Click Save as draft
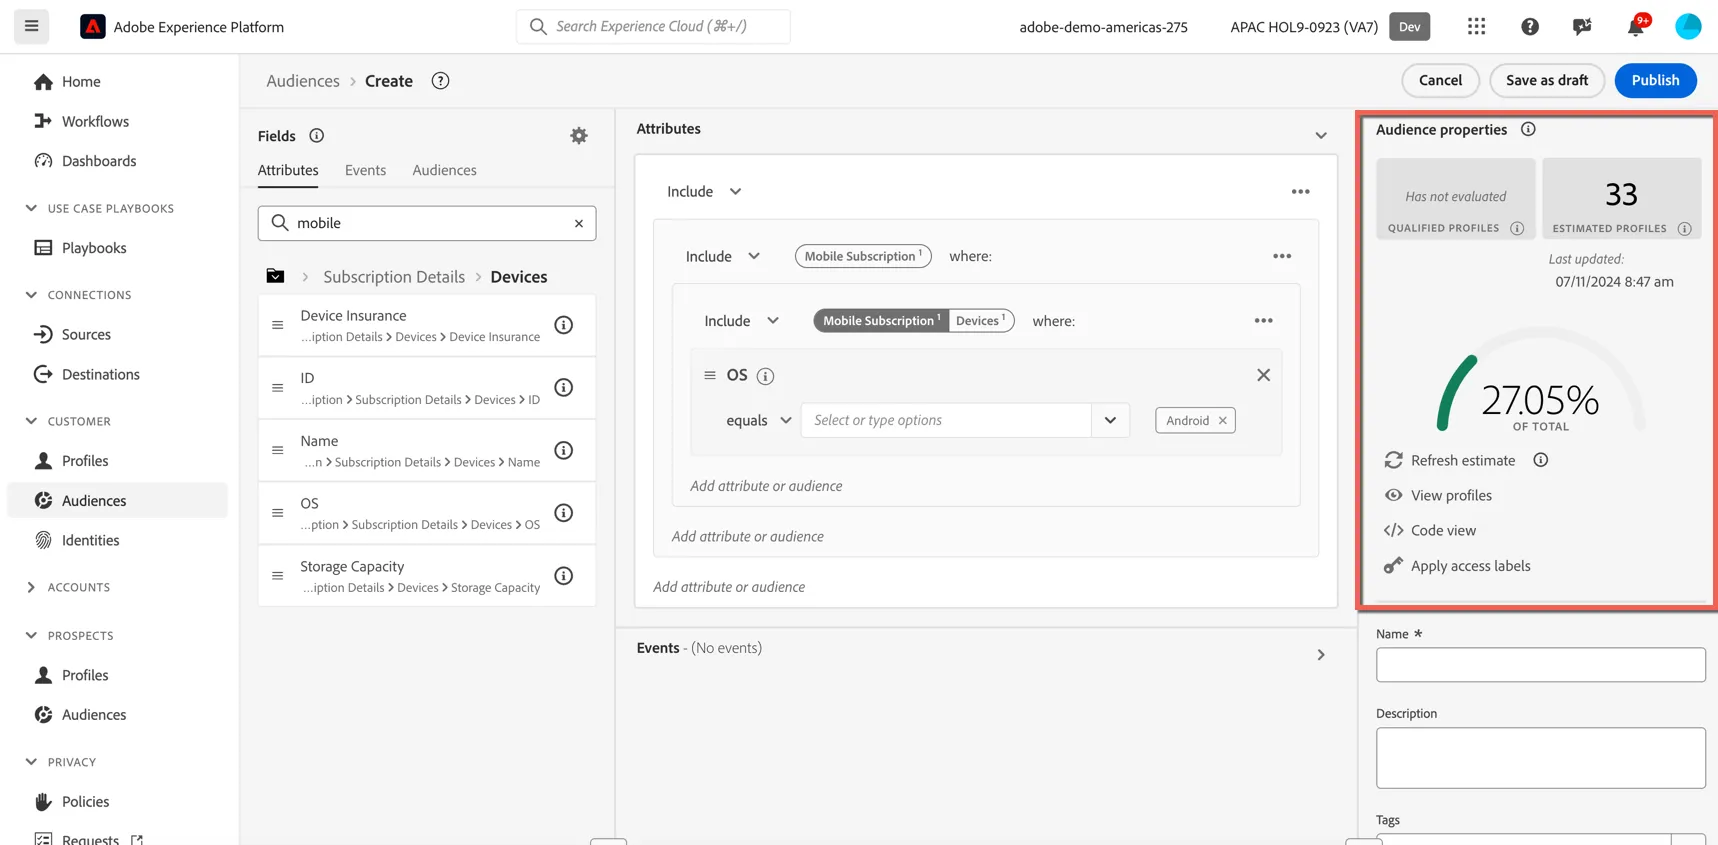 (1546, 80)
